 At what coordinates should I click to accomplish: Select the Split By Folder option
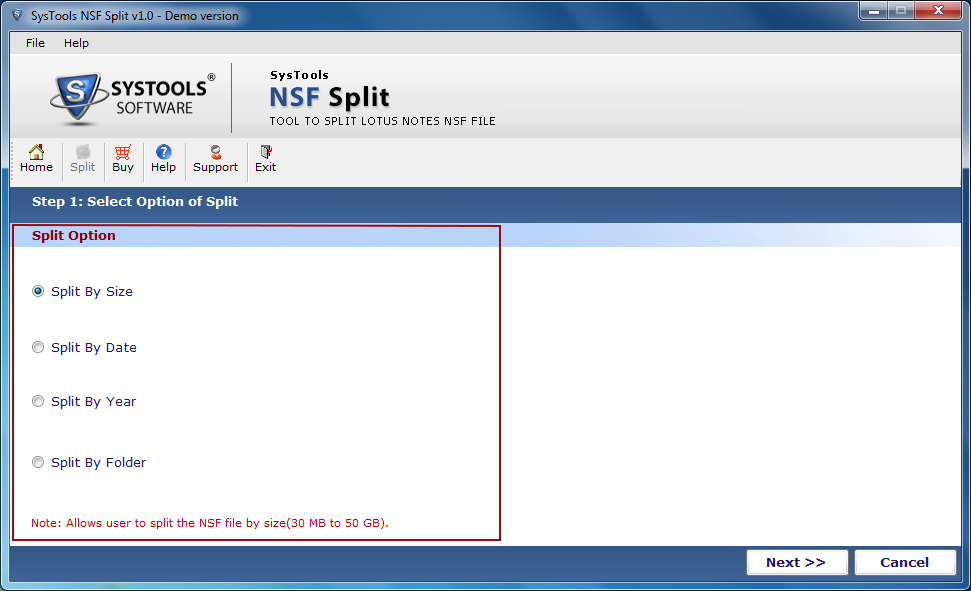(38, 462)
